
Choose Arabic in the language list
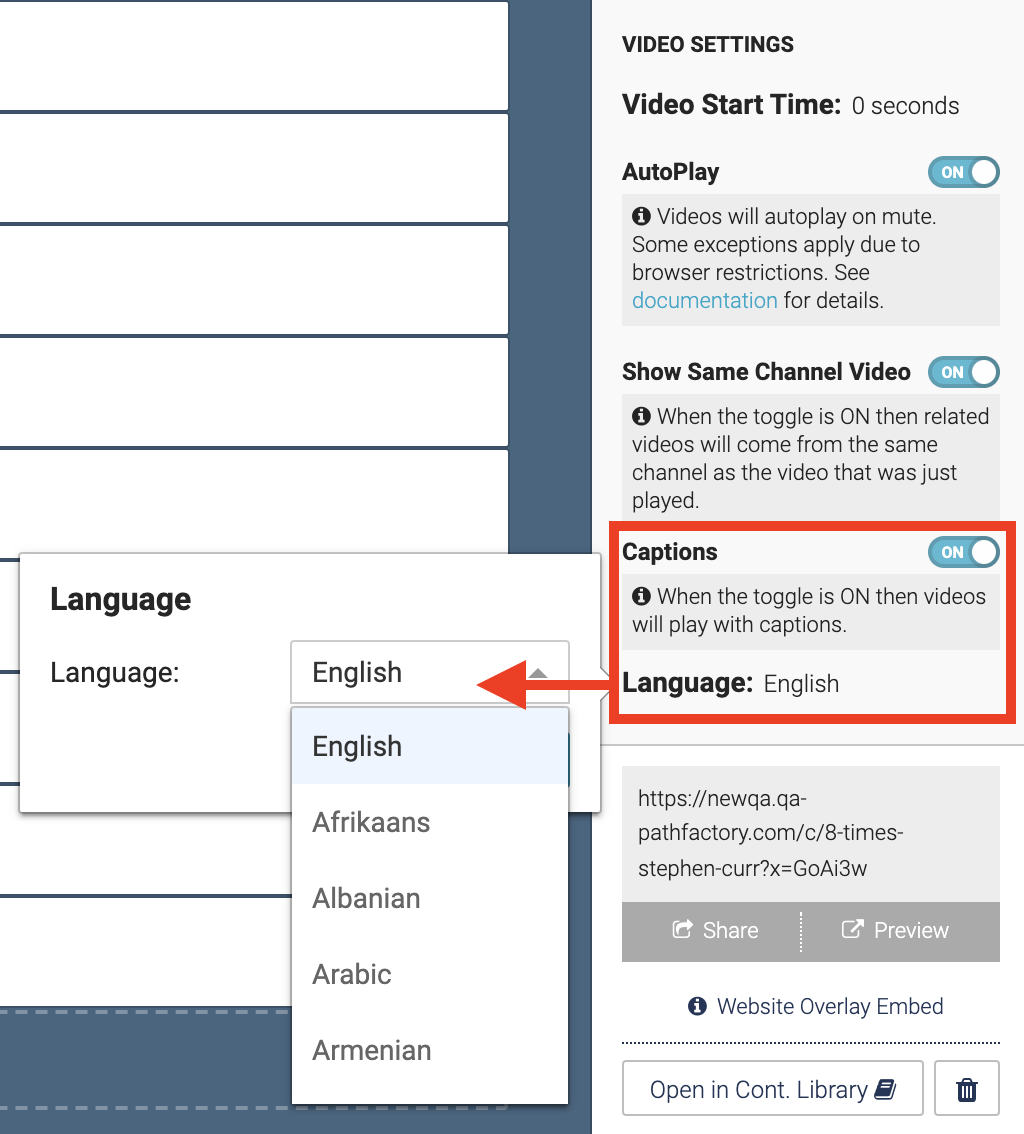tap(430, 974)
